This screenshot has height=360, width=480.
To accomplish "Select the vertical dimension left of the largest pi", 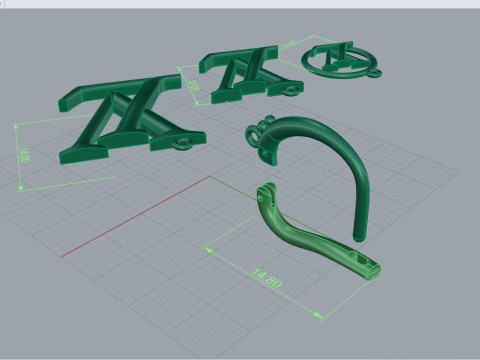I will (21, 157).
